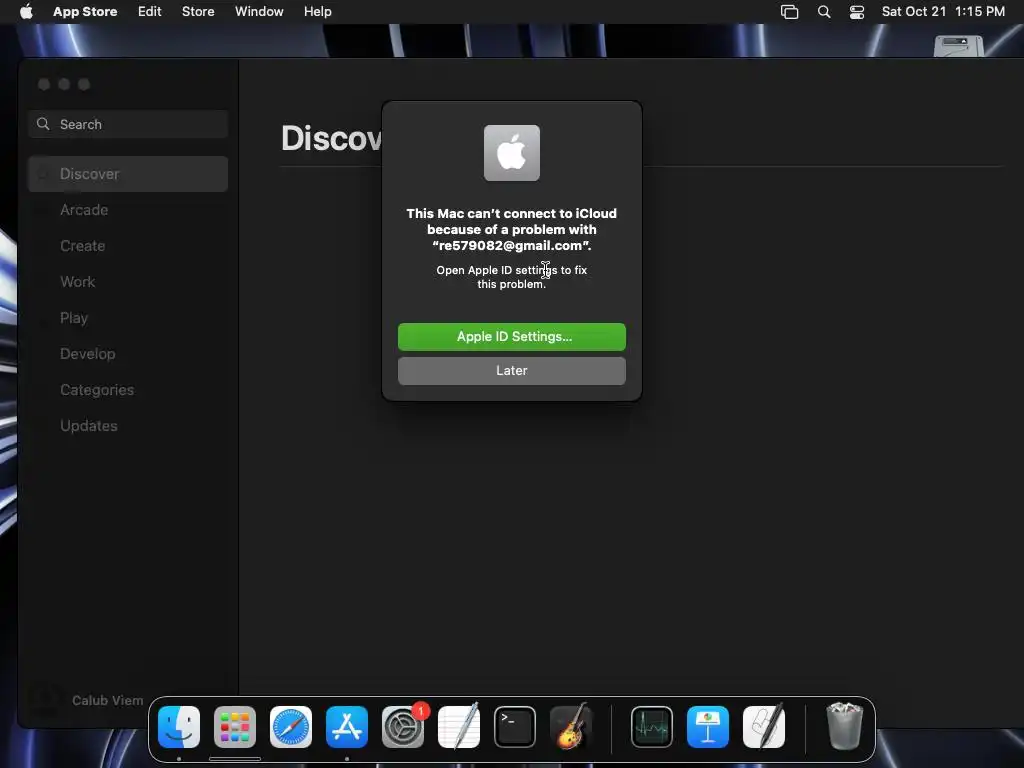Open Control Center in menu bar
This screenshot has height=768, width=1024.
pyautogui.click(x=857, y=12)
